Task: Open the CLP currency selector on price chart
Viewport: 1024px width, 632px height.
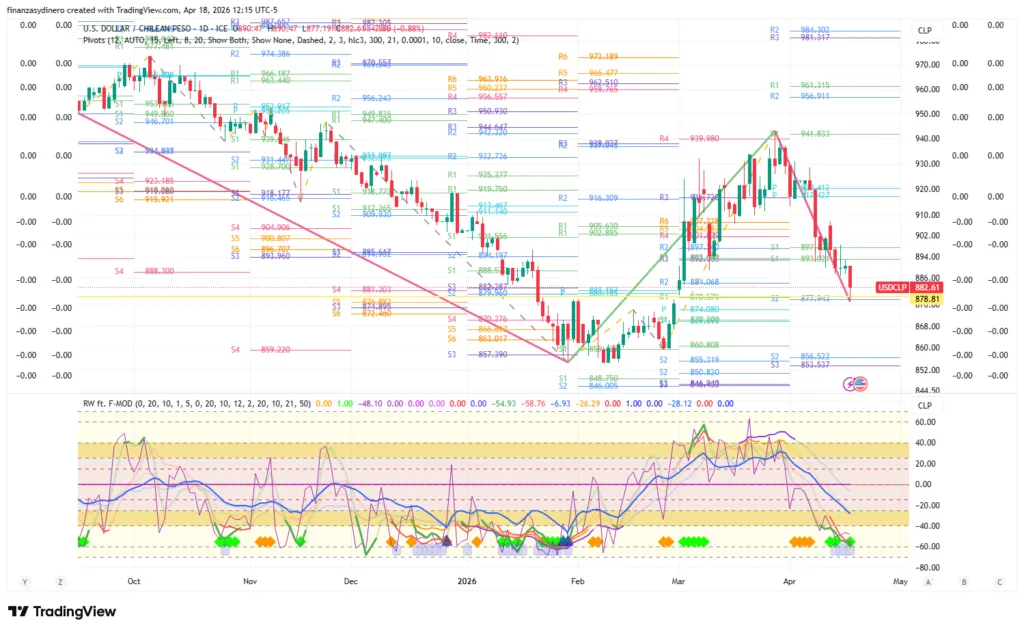Action: pos(925,31)
